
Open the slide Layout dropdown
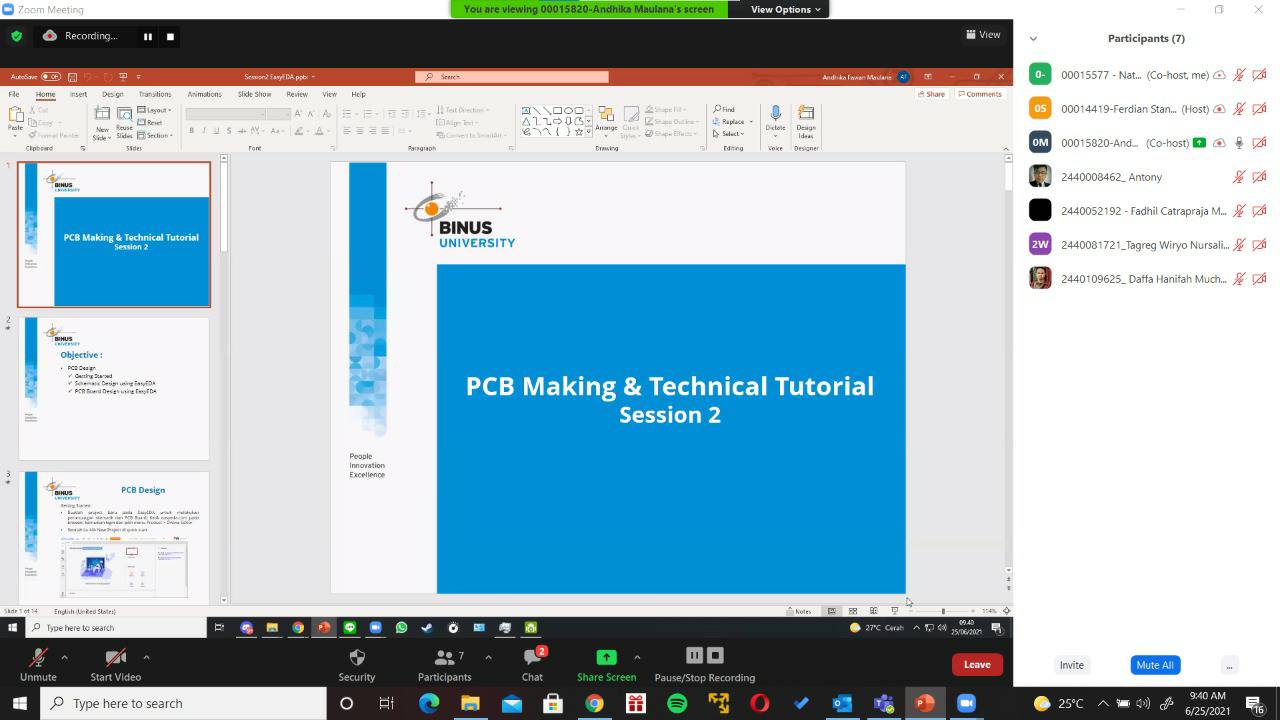[156, 110]
